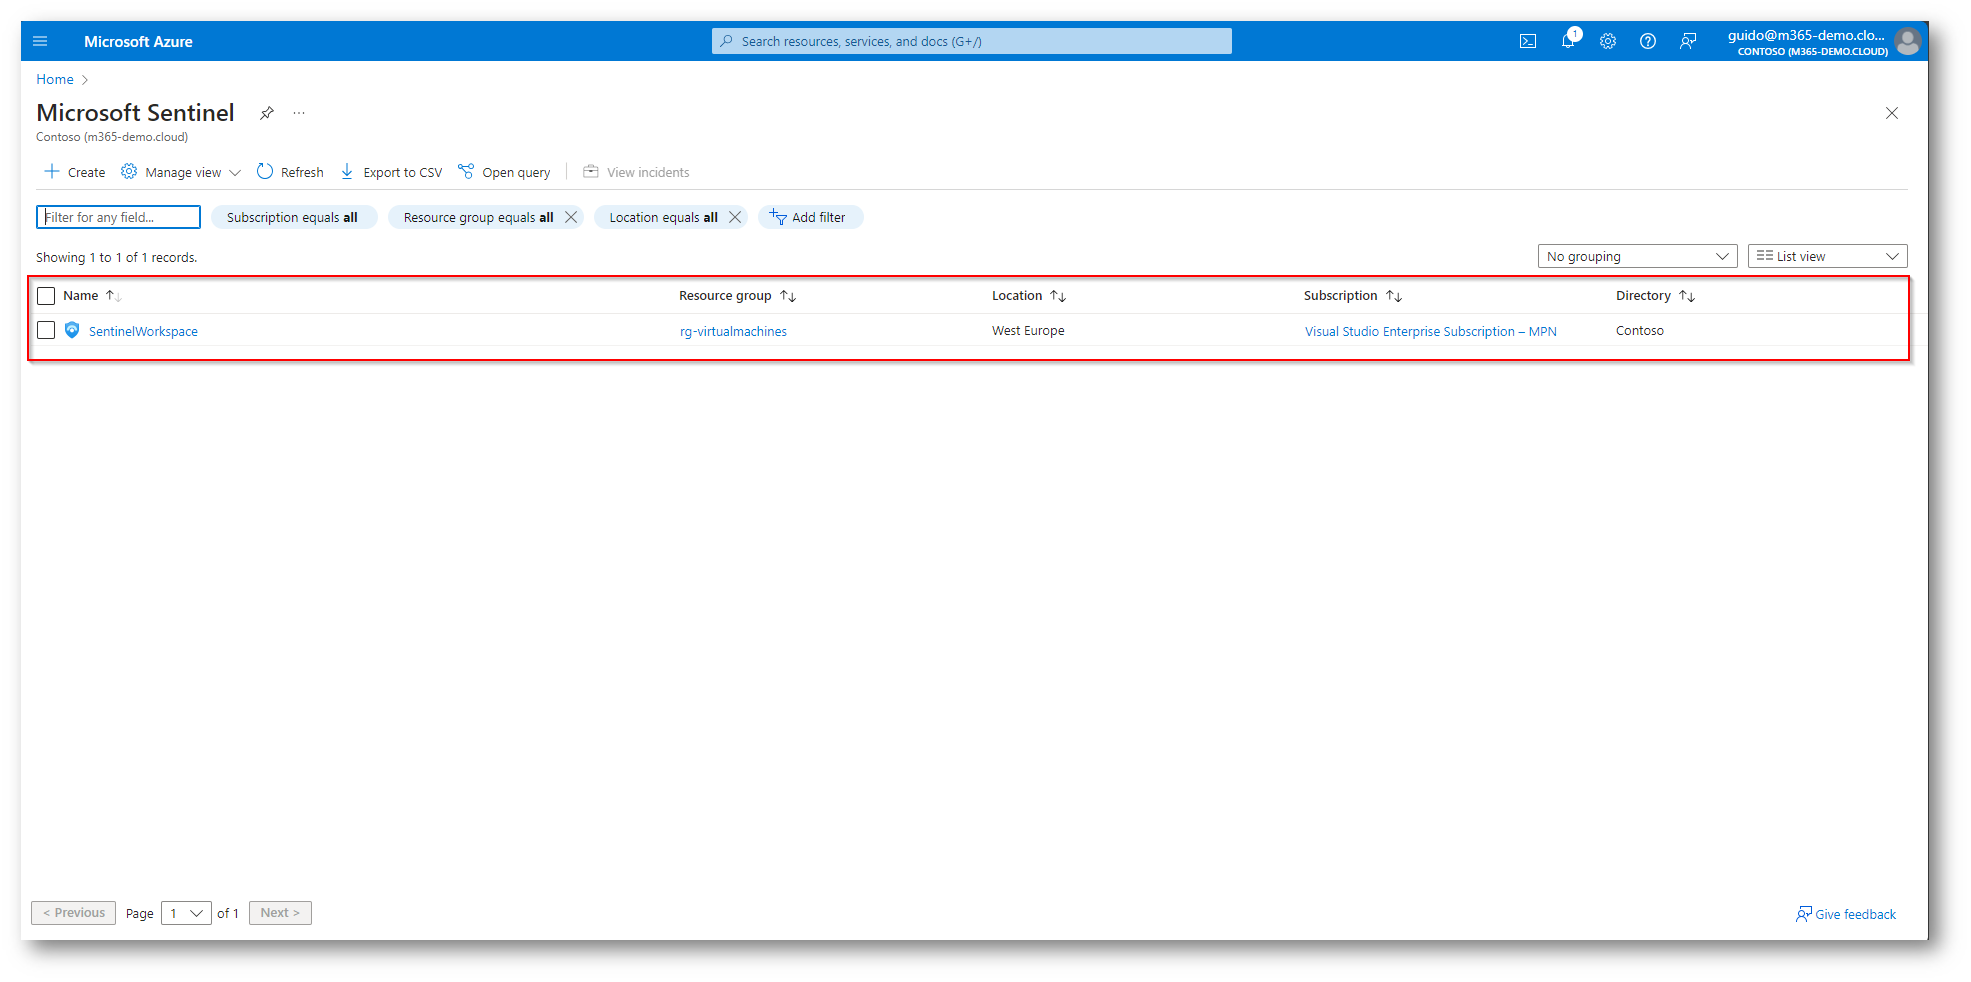Click Create to add a workspace
The height and width of the screenshot is (982, 1971).
tap(75, 172)
